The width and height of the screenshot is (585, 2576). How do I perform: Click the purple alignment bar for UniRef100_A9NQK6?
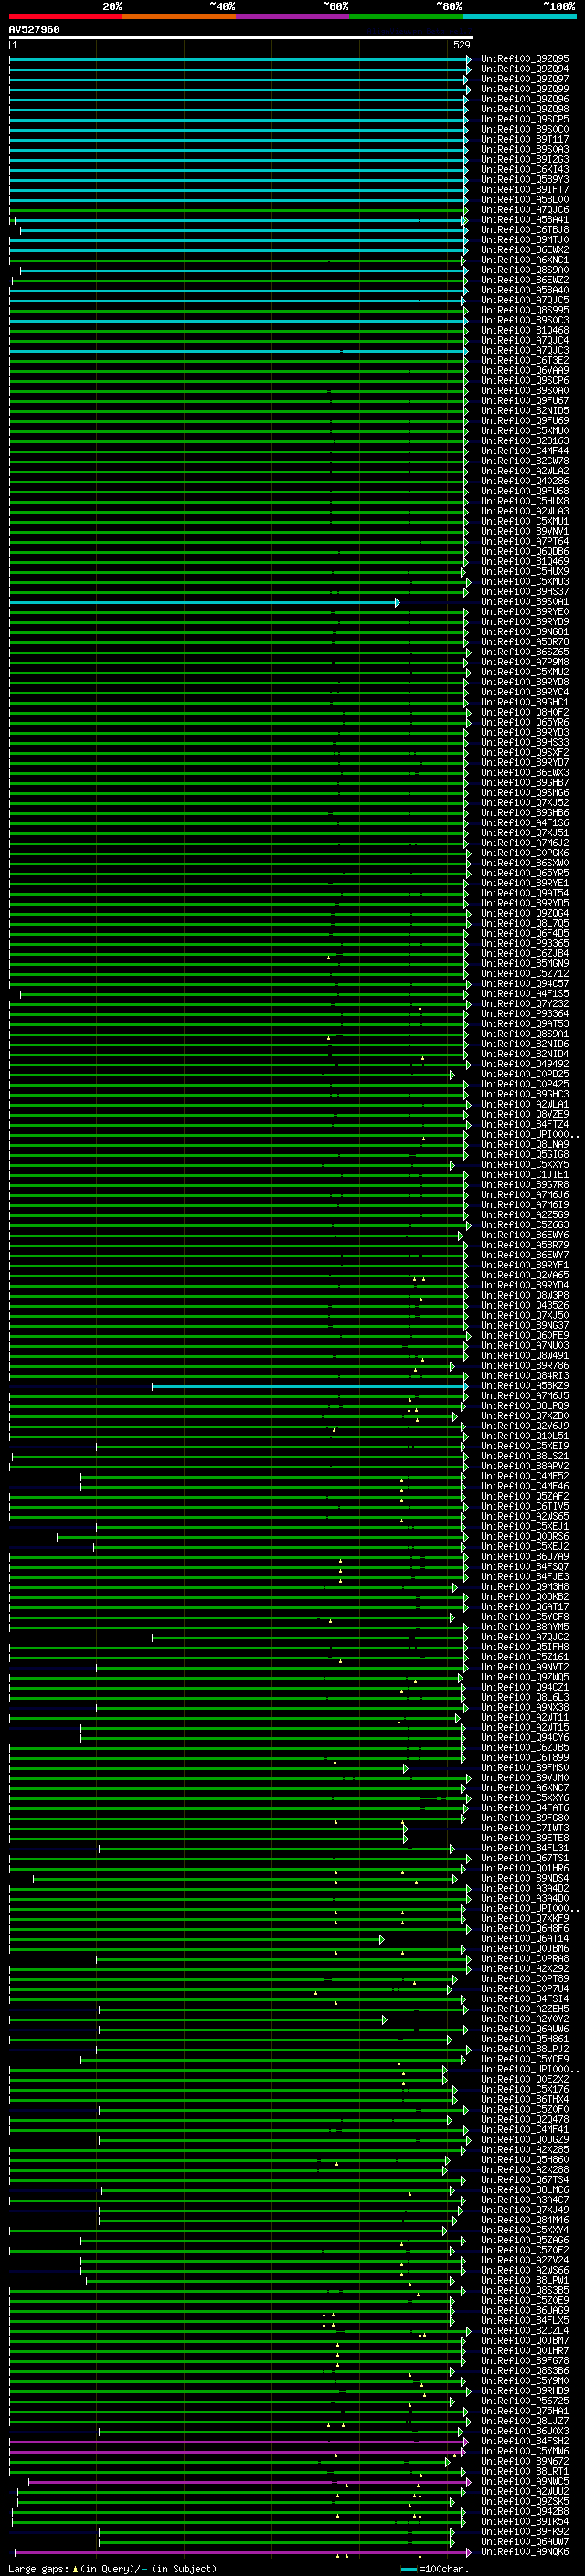[241, 2551]
